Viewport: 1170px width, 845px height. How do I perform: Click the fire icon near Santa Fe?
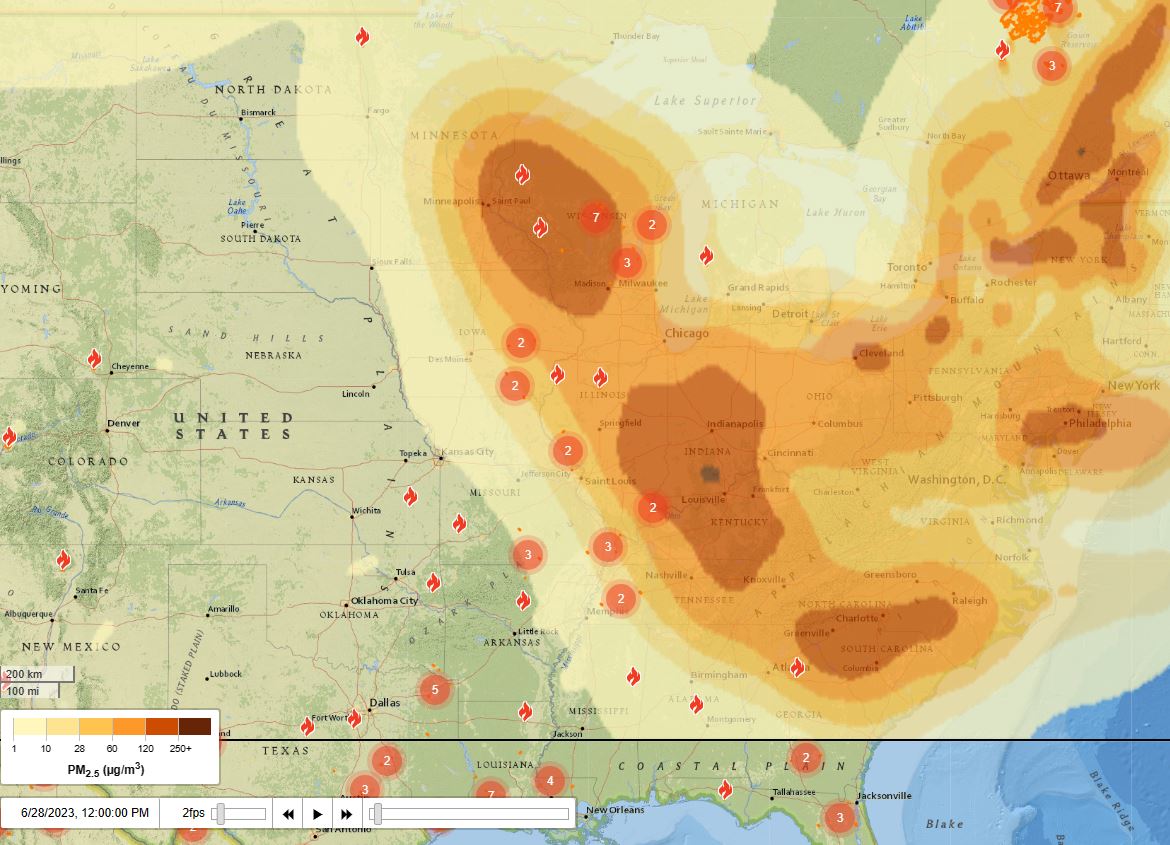pyautogui.click(x=63, y=559)
